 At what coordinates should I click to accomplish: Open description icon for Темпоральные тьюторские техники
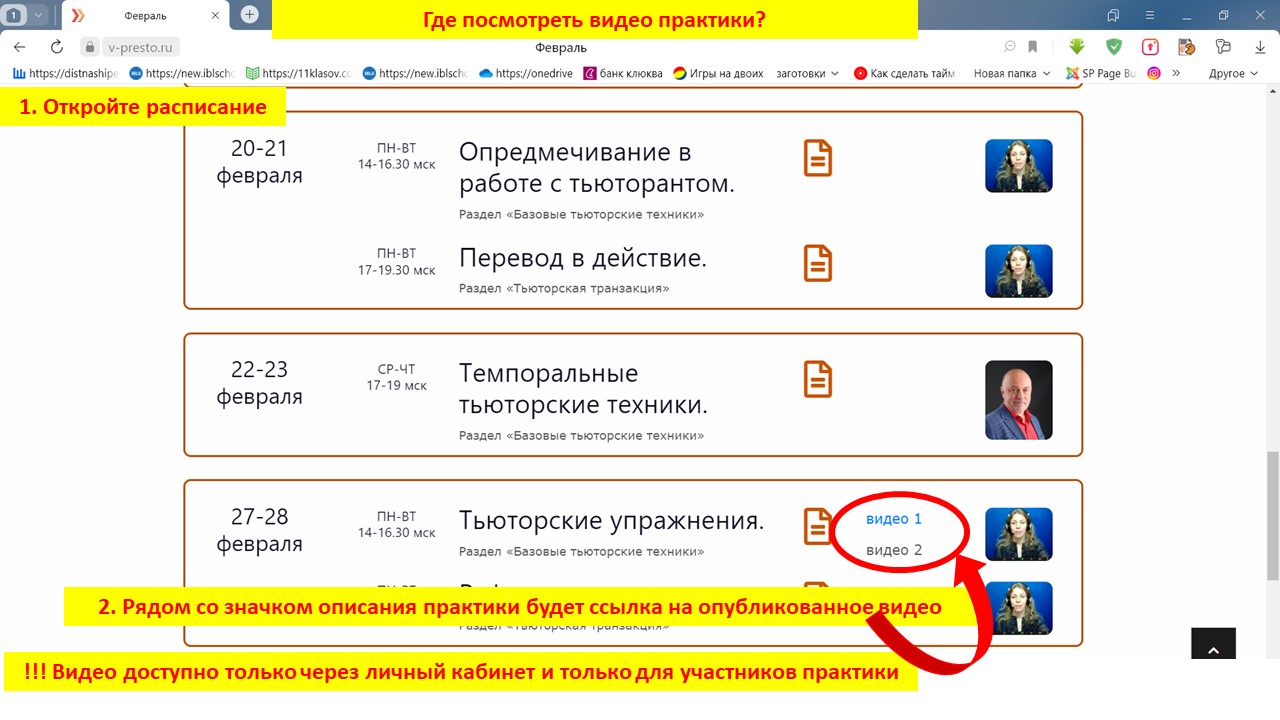tap(818, 379)
